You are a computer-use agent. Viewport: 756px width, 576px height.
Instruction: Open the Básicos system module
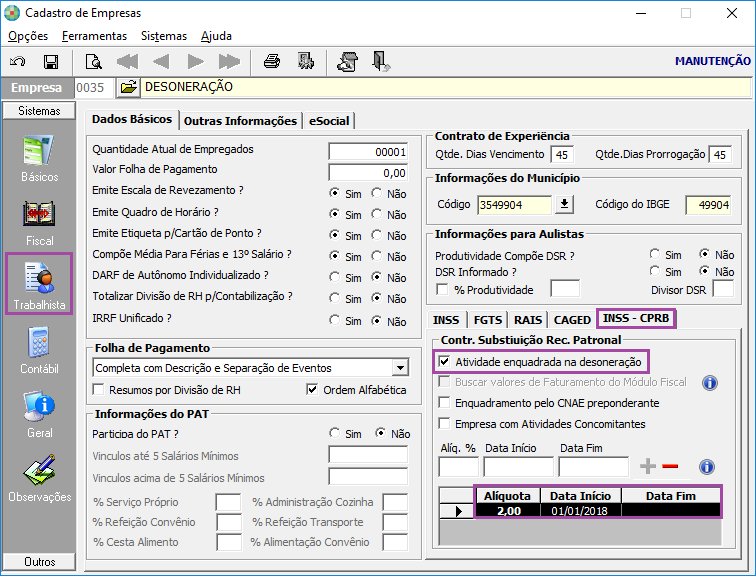[40, 159]
